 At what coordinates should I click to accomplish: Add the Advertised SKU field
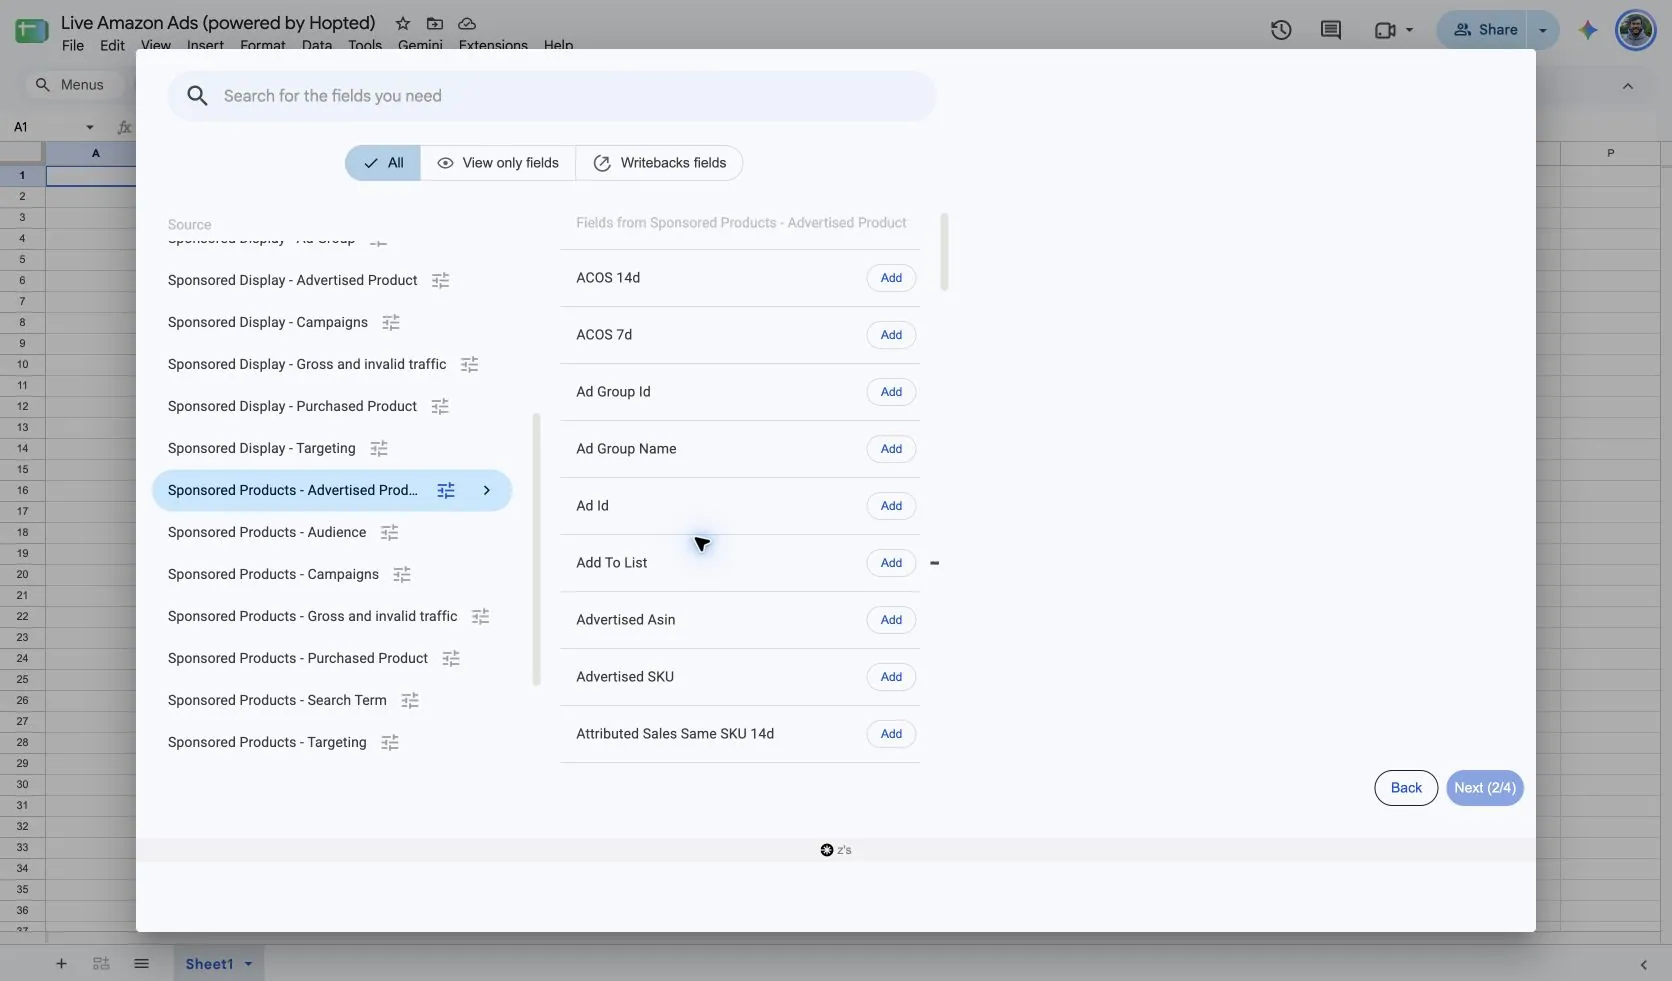point(891,677)
